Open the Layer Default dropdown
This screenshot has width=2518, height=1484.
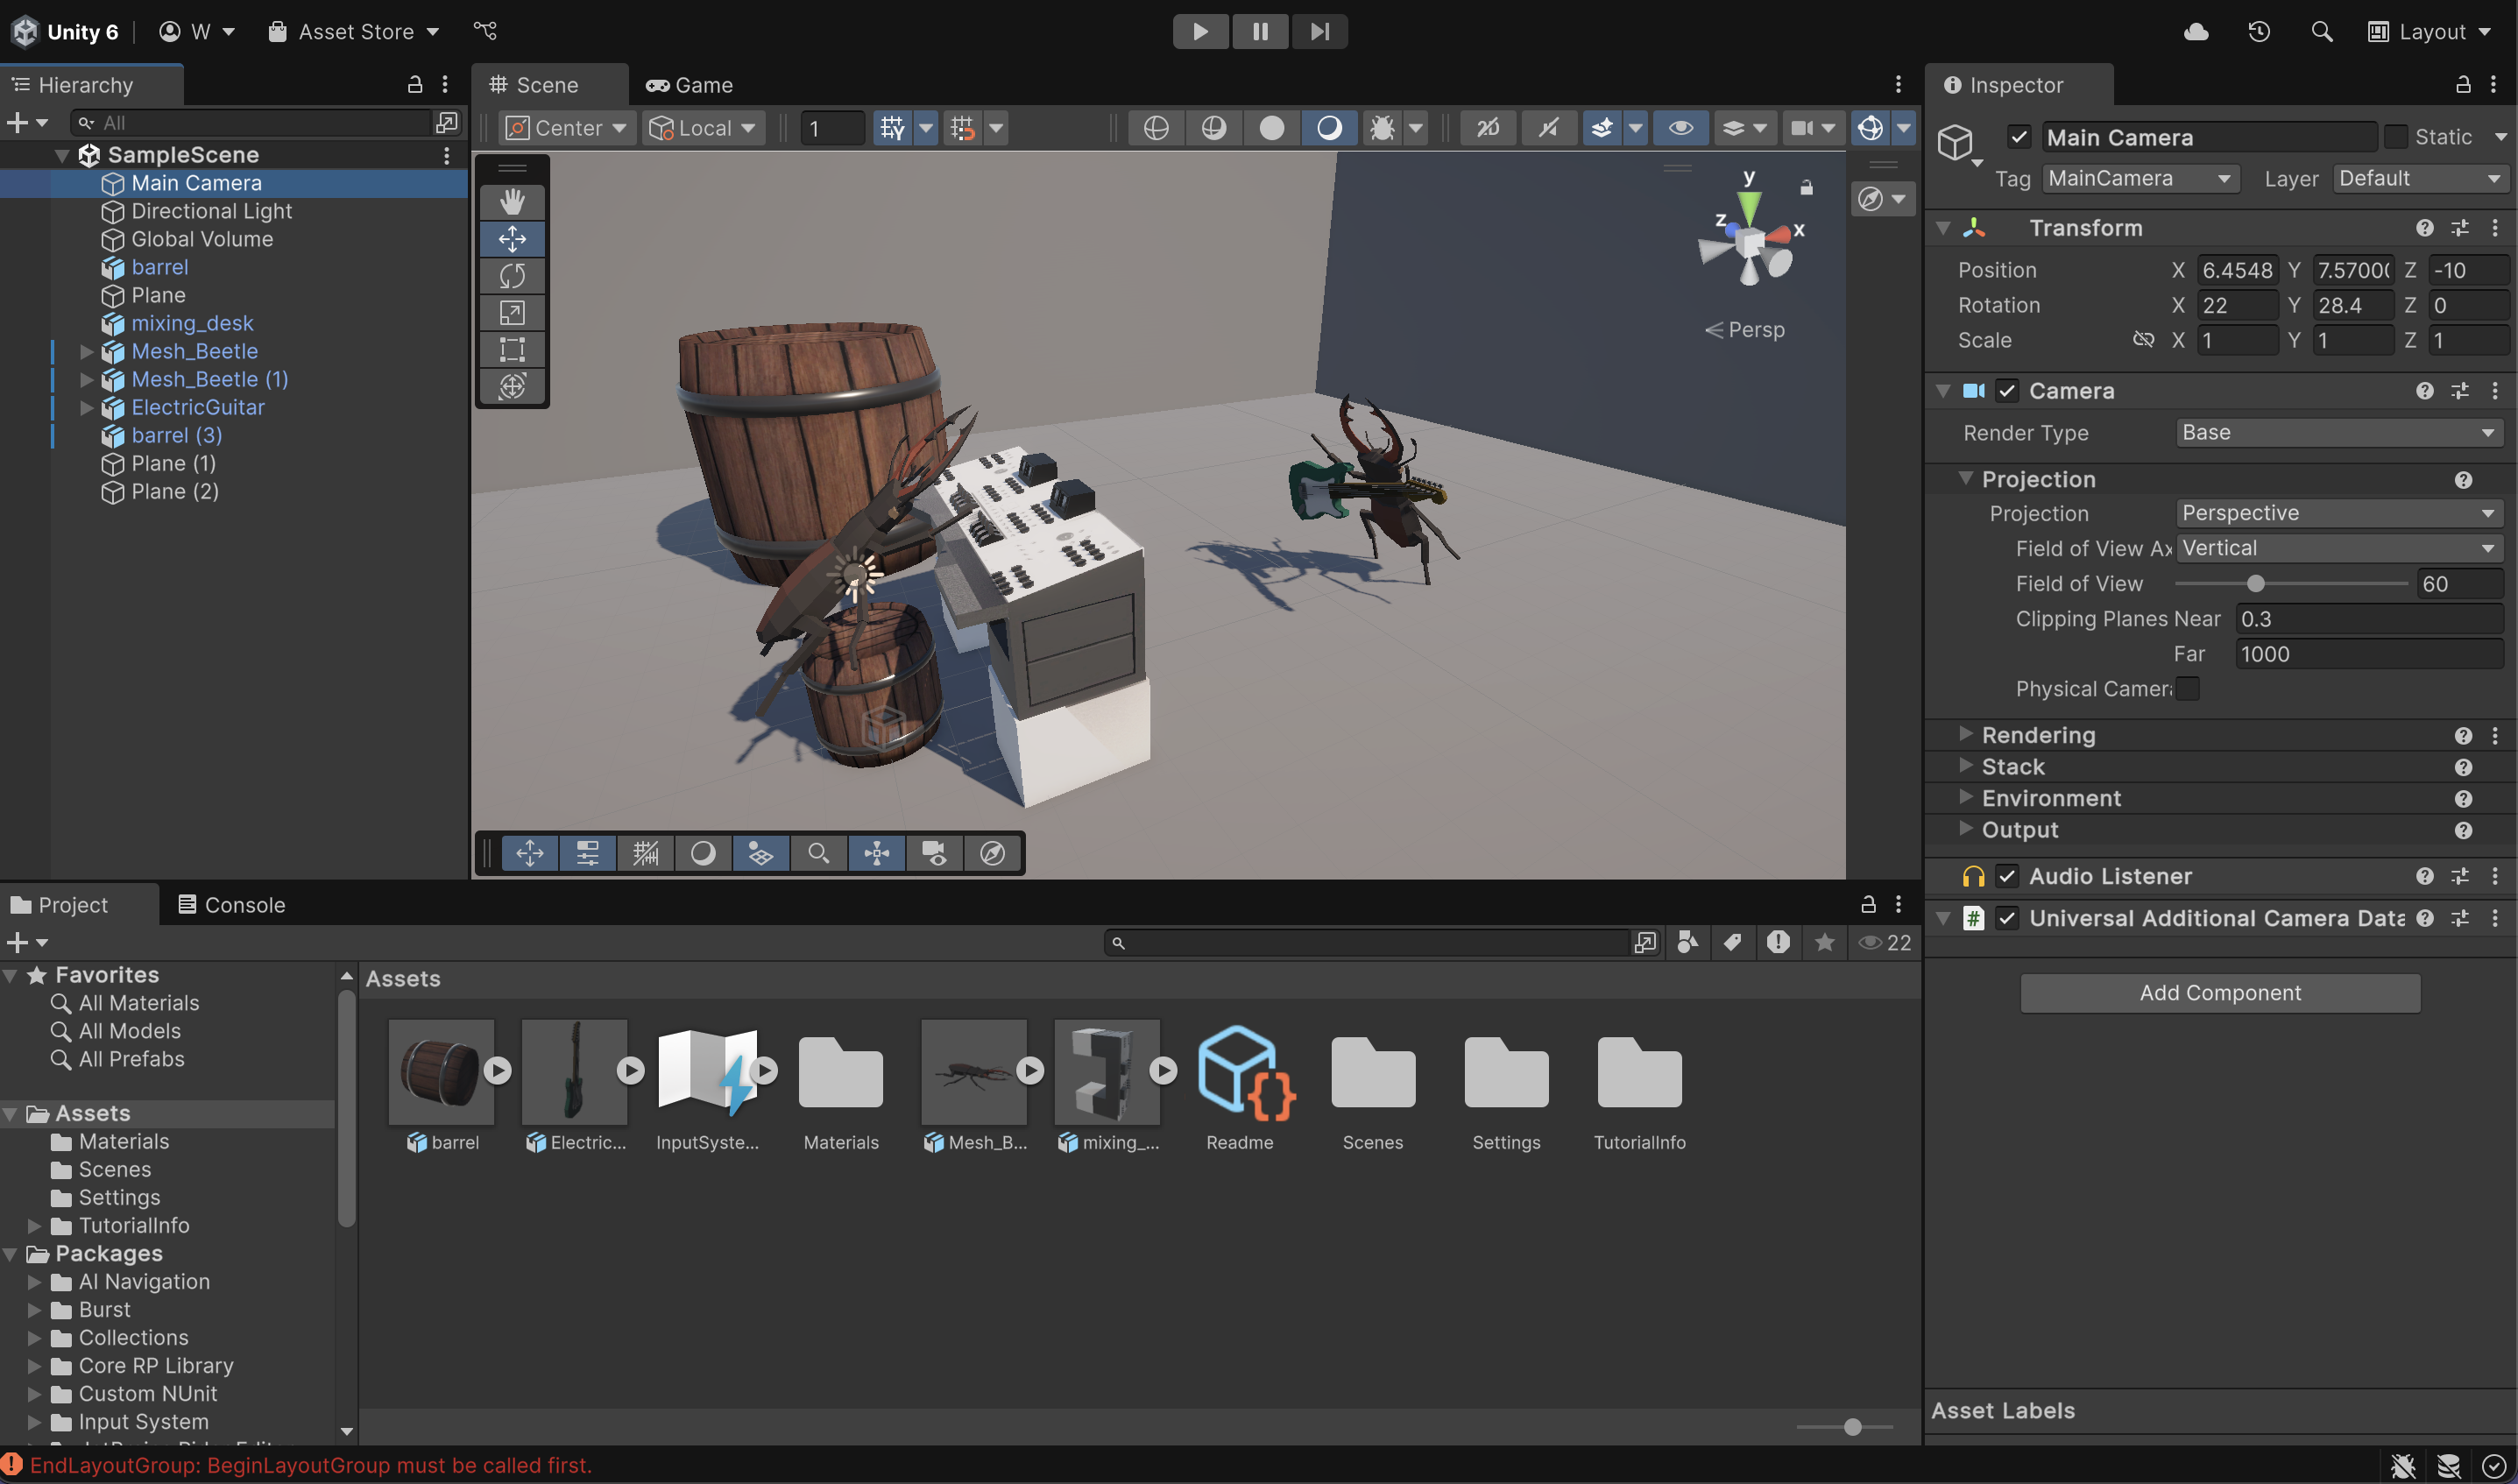(2420, 179)
